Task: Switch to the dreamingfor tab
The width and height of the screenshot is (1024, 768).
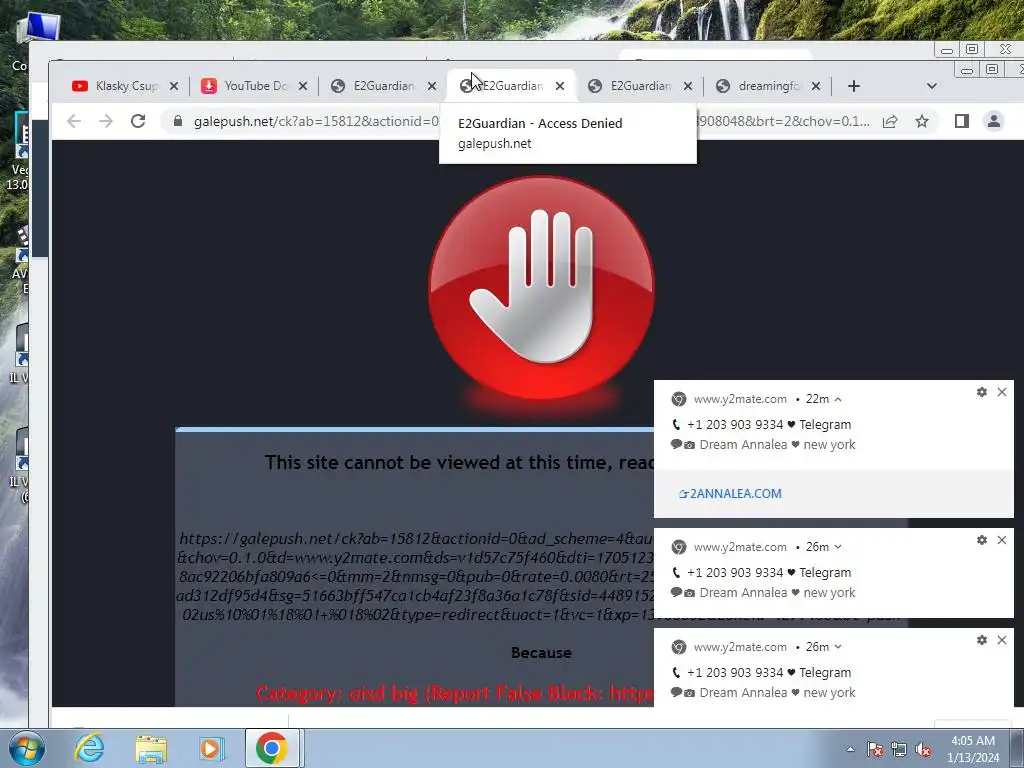Action: point(758,86)
